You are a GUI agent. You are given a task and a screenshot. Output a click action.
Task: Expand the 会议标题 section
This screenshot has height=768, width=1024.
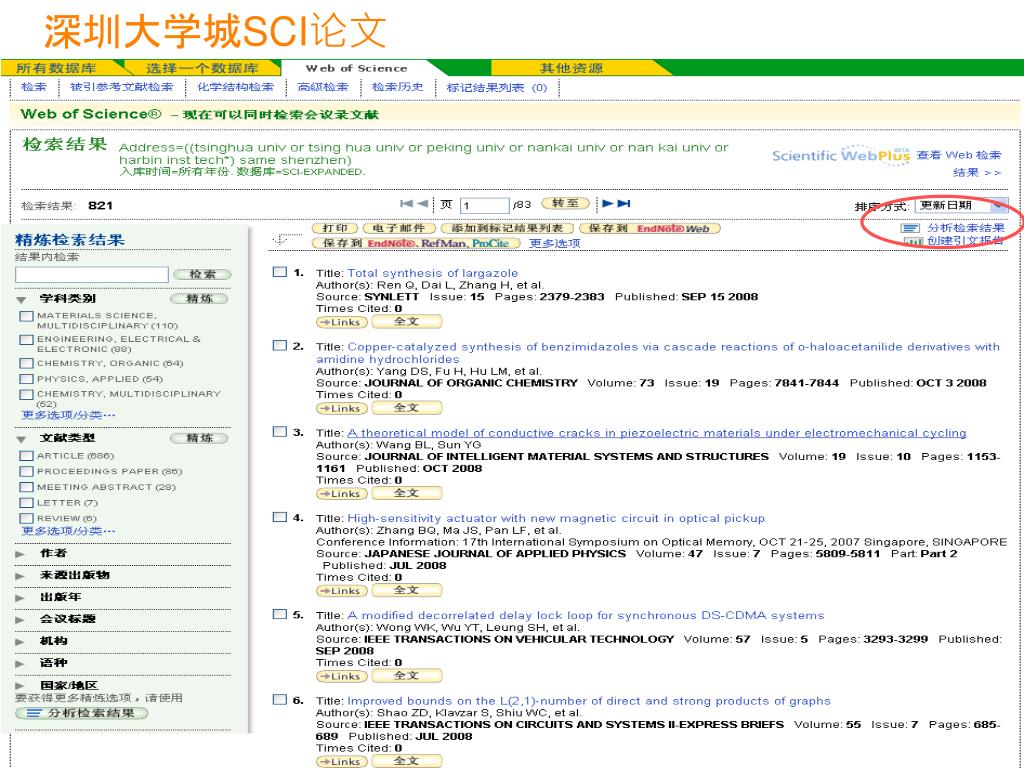coord(20,620)
